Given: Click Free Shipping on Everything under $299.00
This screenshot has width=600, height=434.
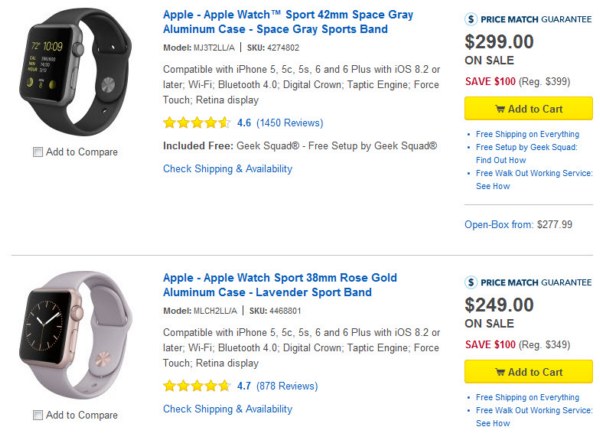Looking at the screenshot, I should pos(530,133).
